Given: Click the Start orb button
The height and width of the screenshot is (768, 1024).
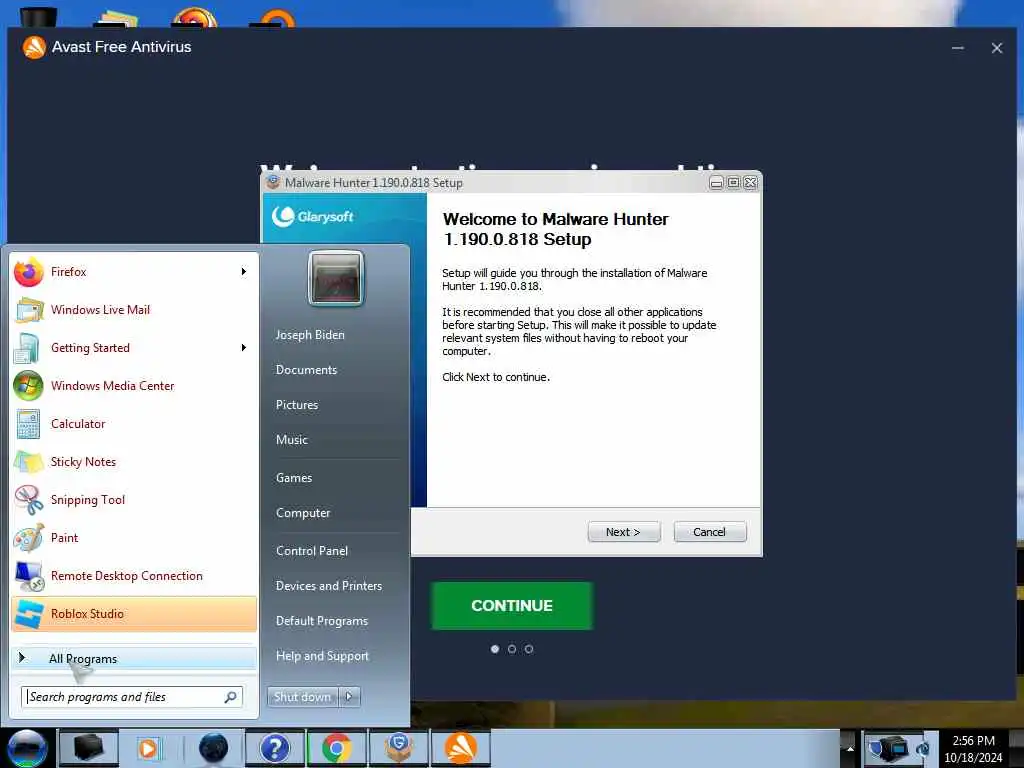Looking at the screenshot, I should (27, 748).
